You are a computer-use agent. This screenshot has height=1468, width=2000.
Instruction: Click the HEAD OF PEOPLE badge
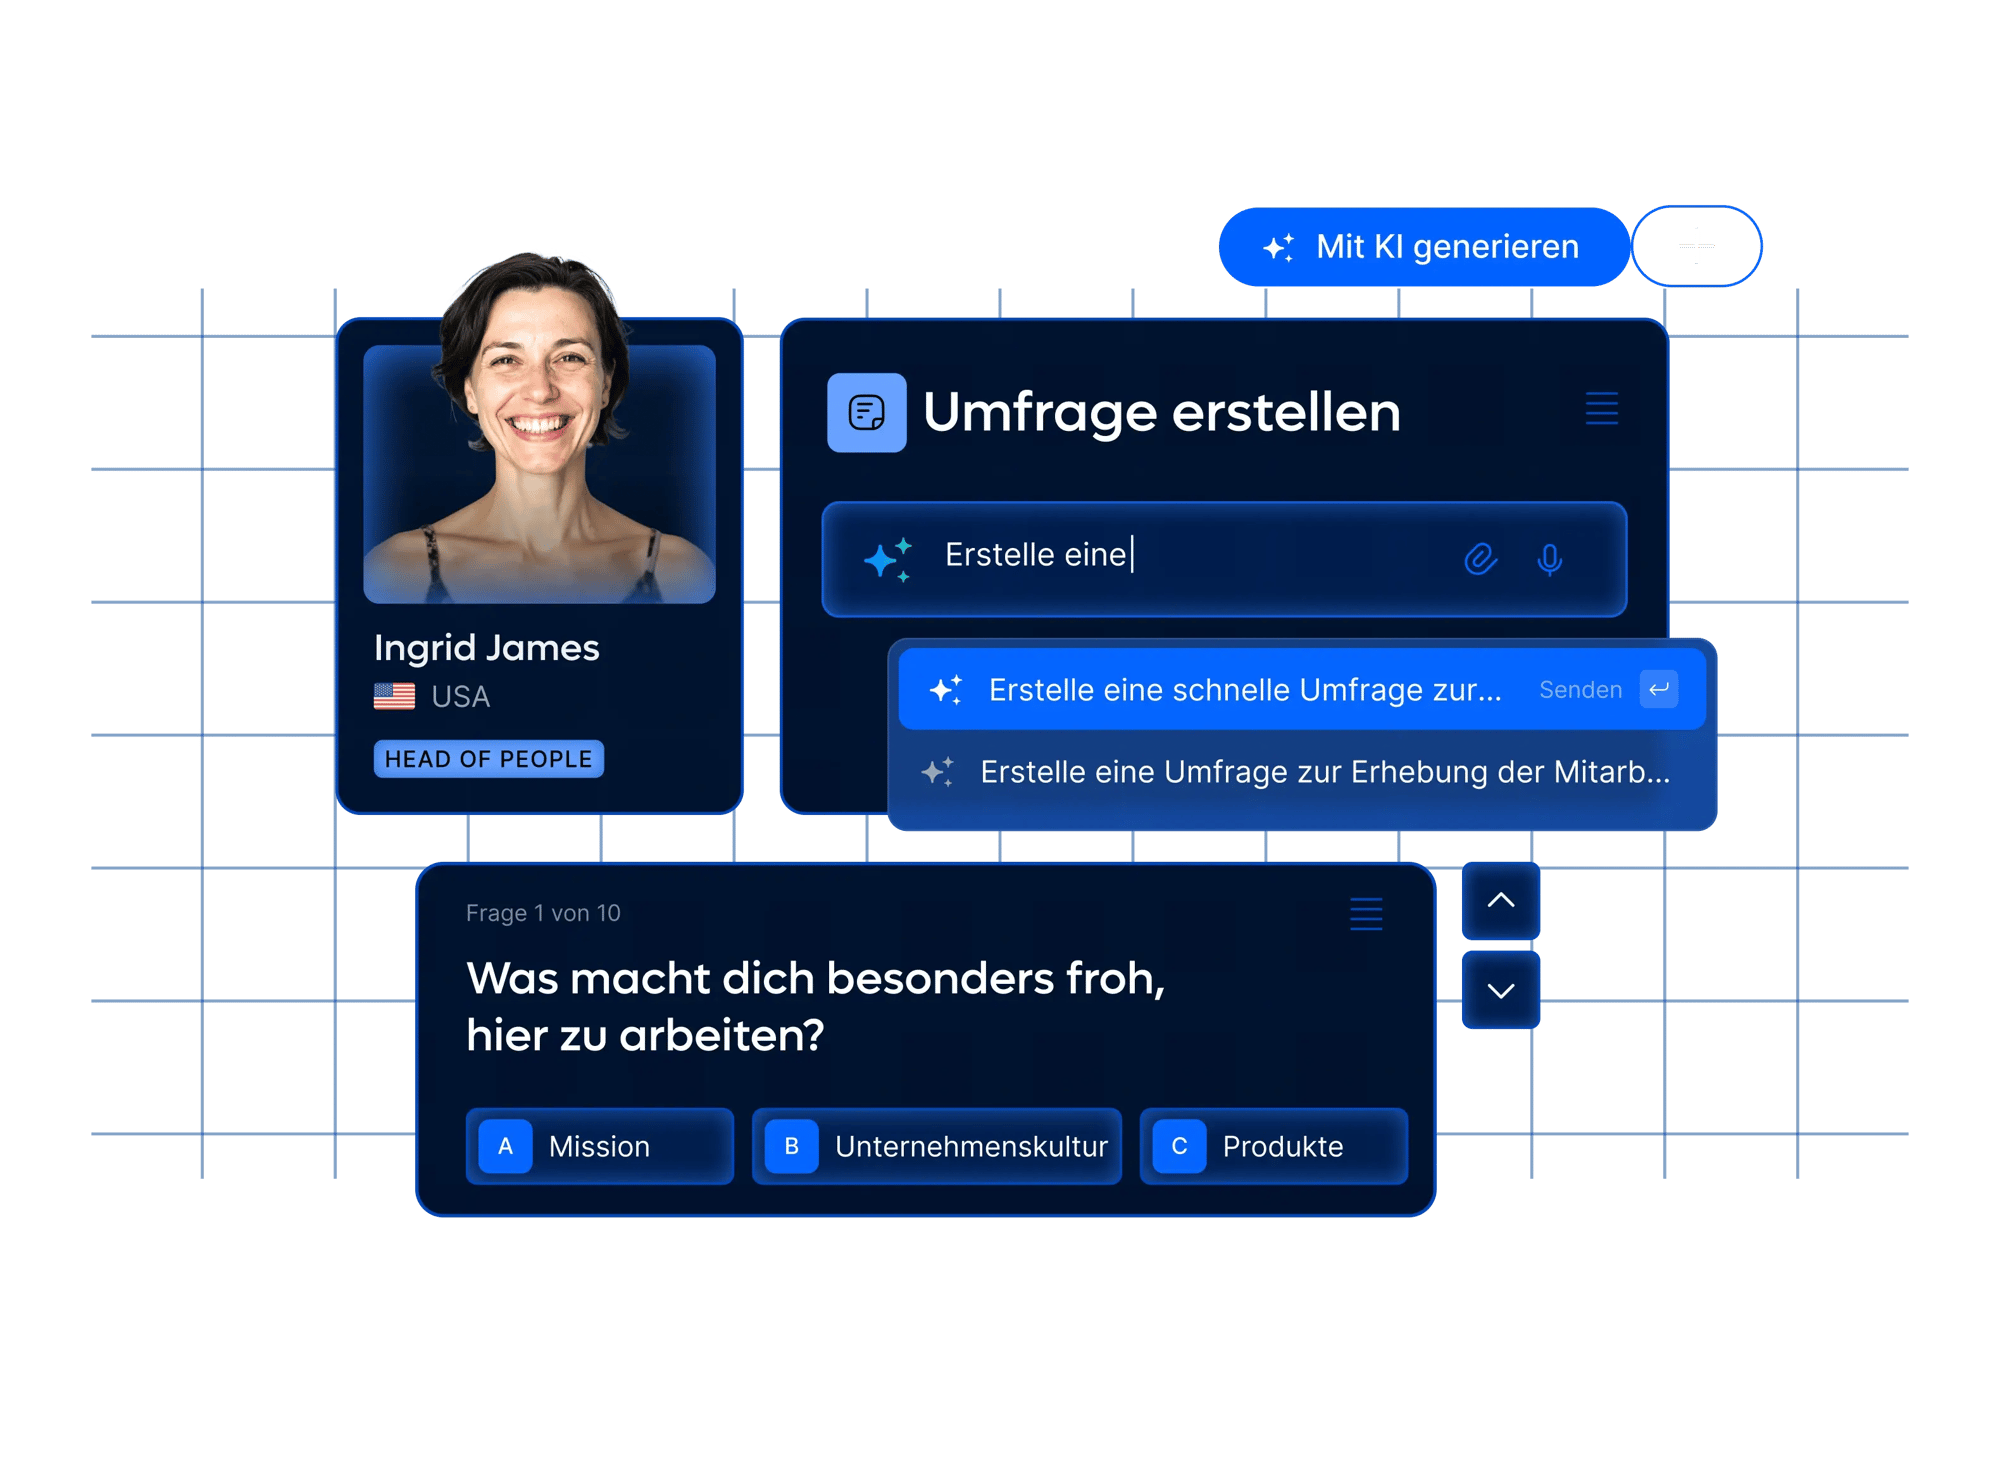click(x=489, y=759)
